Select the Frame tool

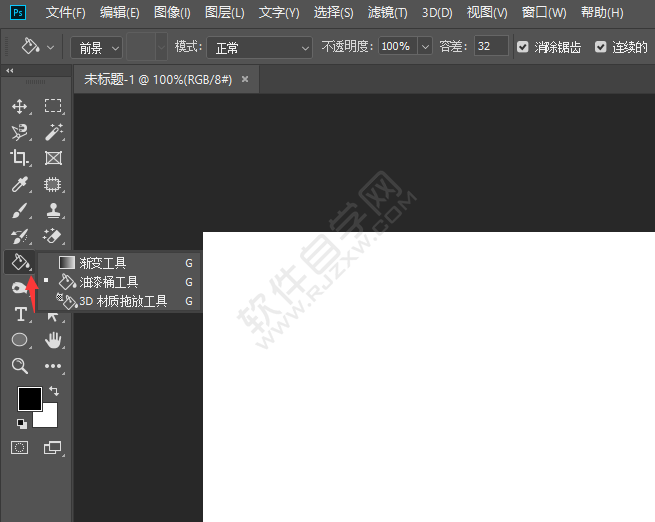tap(53, 158)
